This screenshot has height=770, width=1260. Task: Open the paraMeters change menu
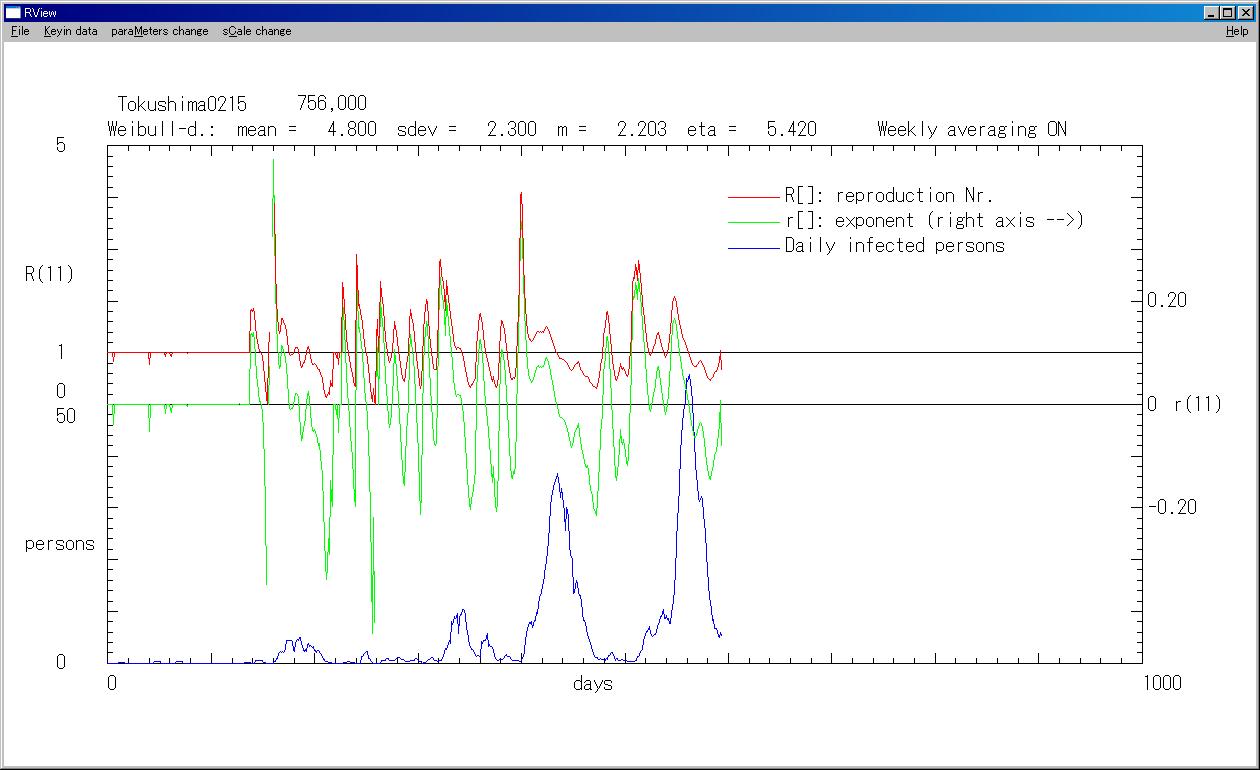(x=160, y=31)
